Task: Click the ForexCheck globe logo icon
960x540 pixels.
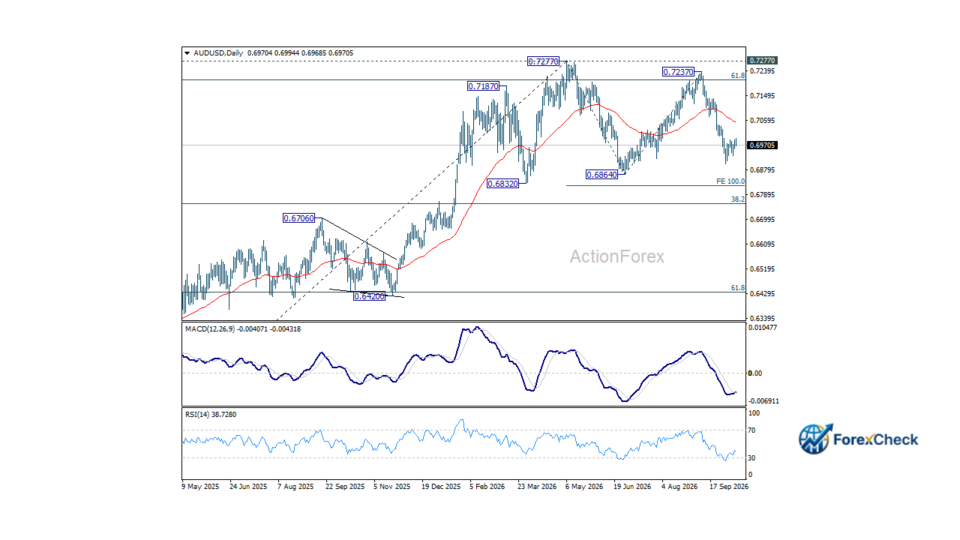Action: [x=815, y=439]
